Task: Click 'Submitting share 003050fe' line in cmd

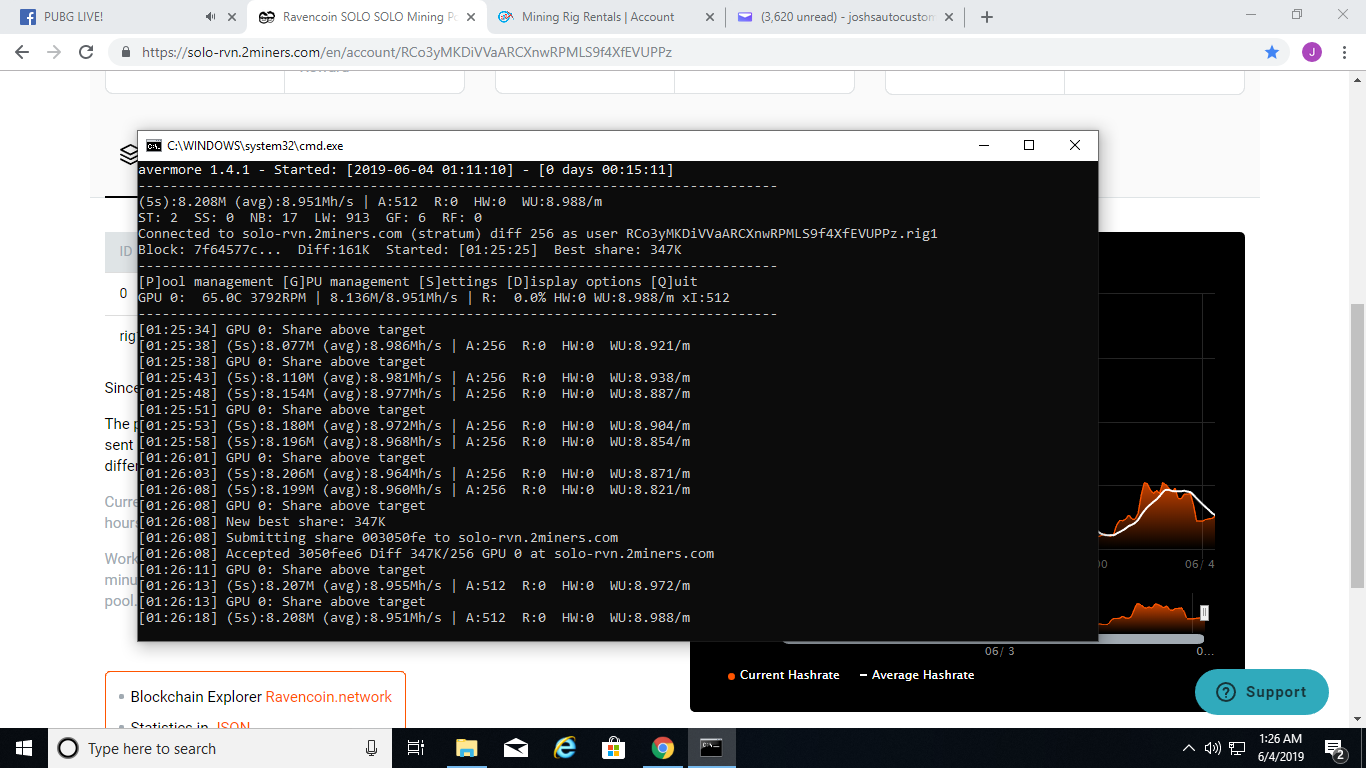Action: click(378, 537)
